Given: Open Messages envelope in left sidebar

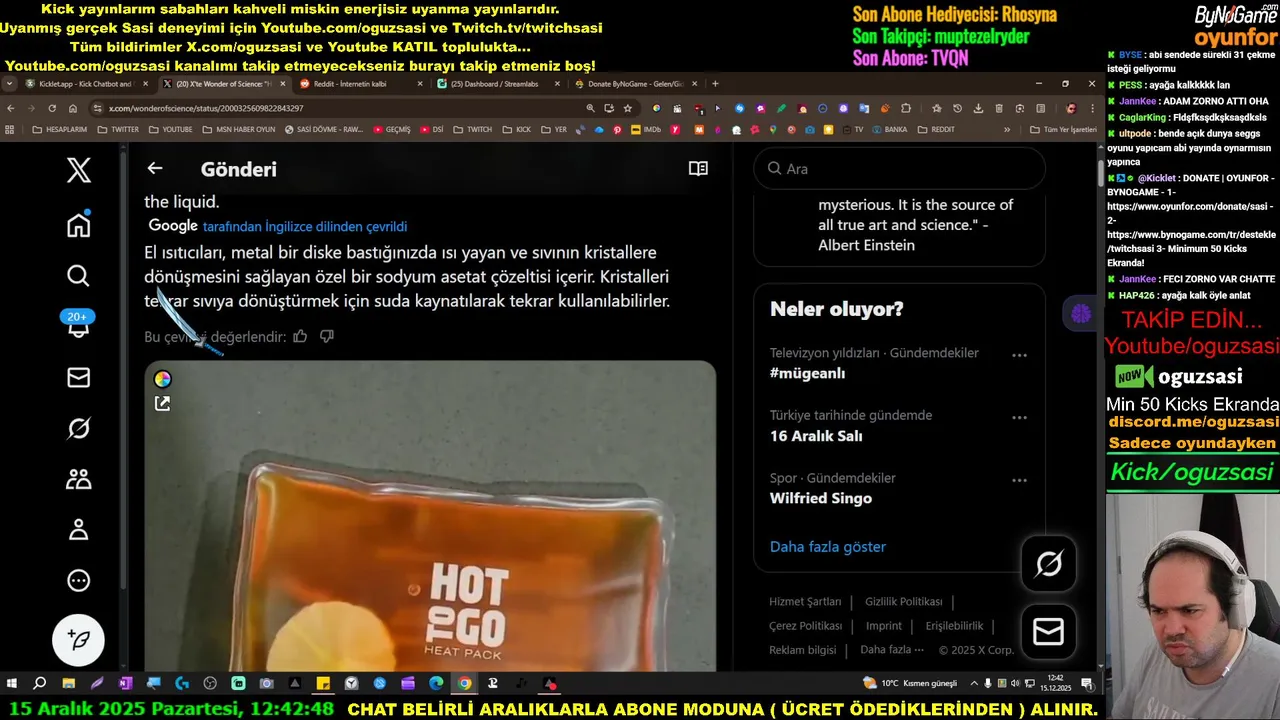Looking at the screenshot, I should [x=78, y=377].
